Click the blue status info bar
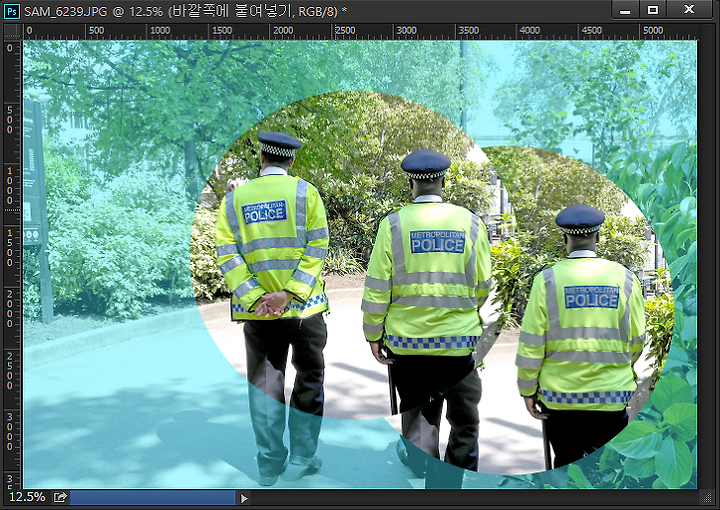The height and width of the screenshot is (510, 720). [x=152, y=498]
